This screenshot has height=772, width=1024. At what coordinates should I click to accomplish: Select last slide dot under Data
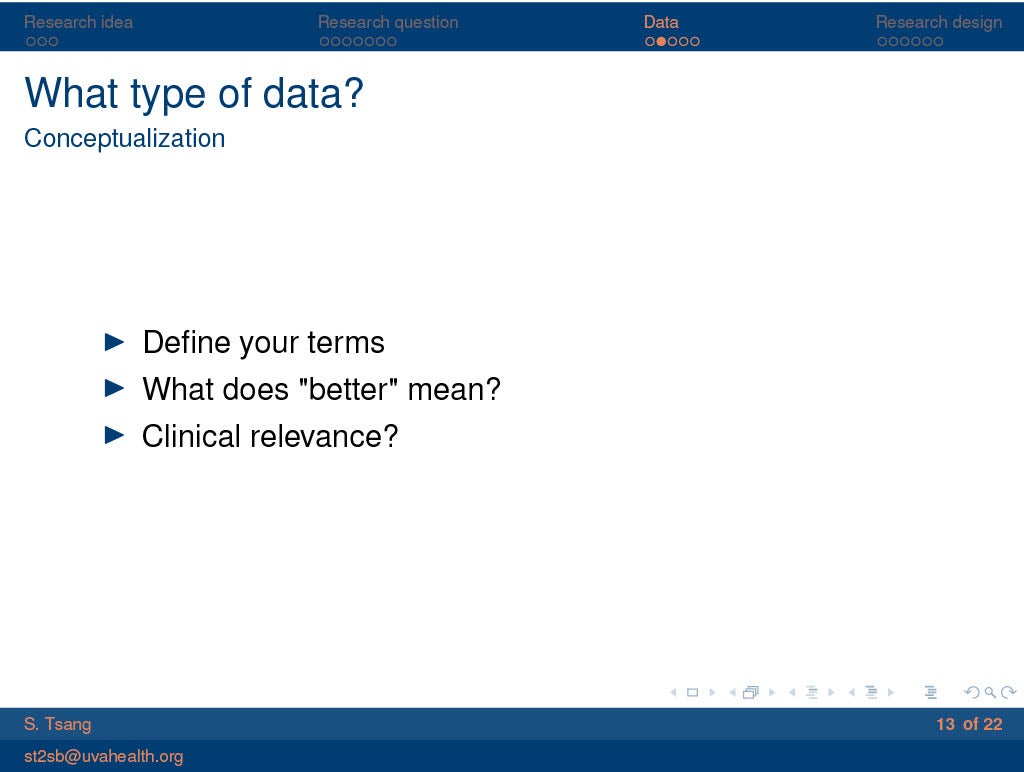695,42
